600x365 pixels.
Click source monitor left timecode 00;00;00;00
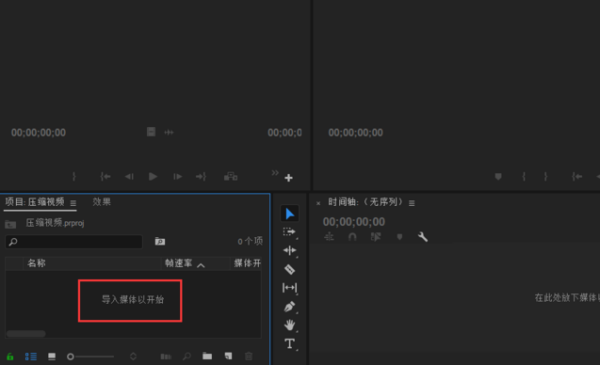click(x=38, y=132)
